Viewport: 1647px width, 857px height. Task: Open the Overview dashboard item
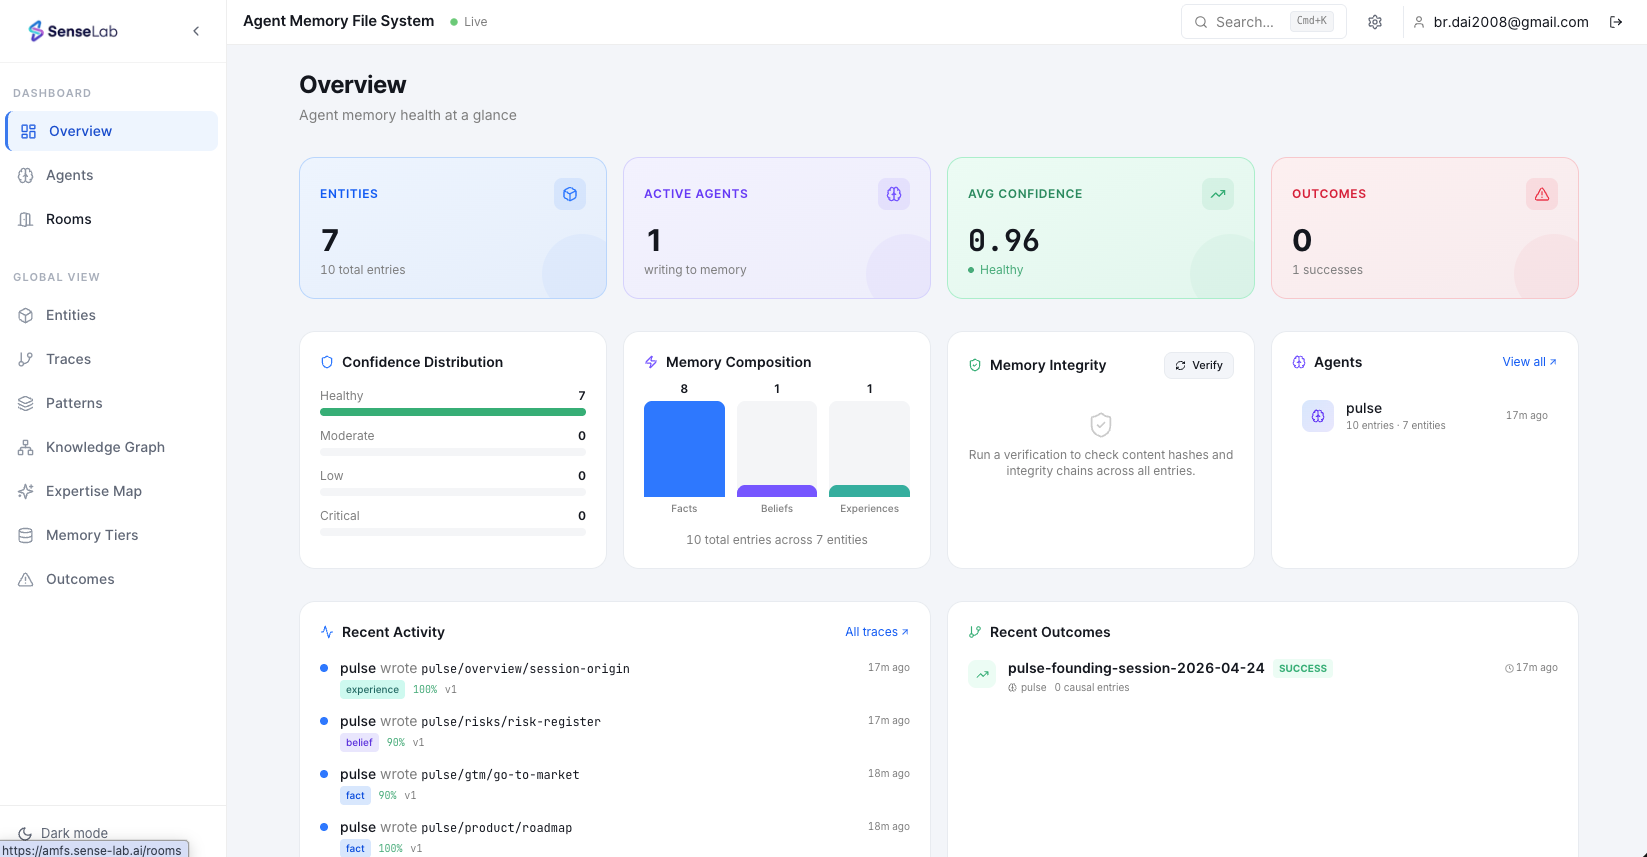tap(112, 131)
